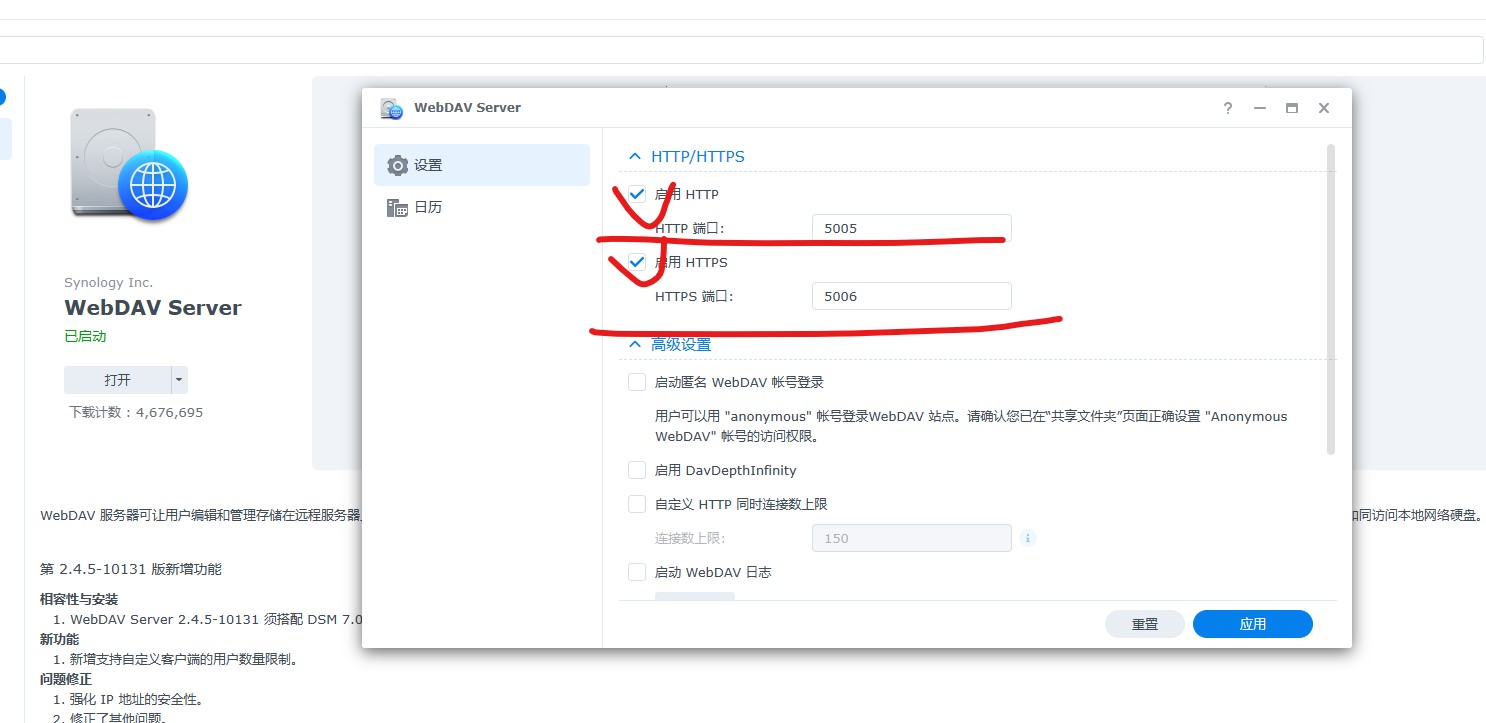Click the WebDAV Server package icon
The image size is (1486, 723).
coord(129,165)
